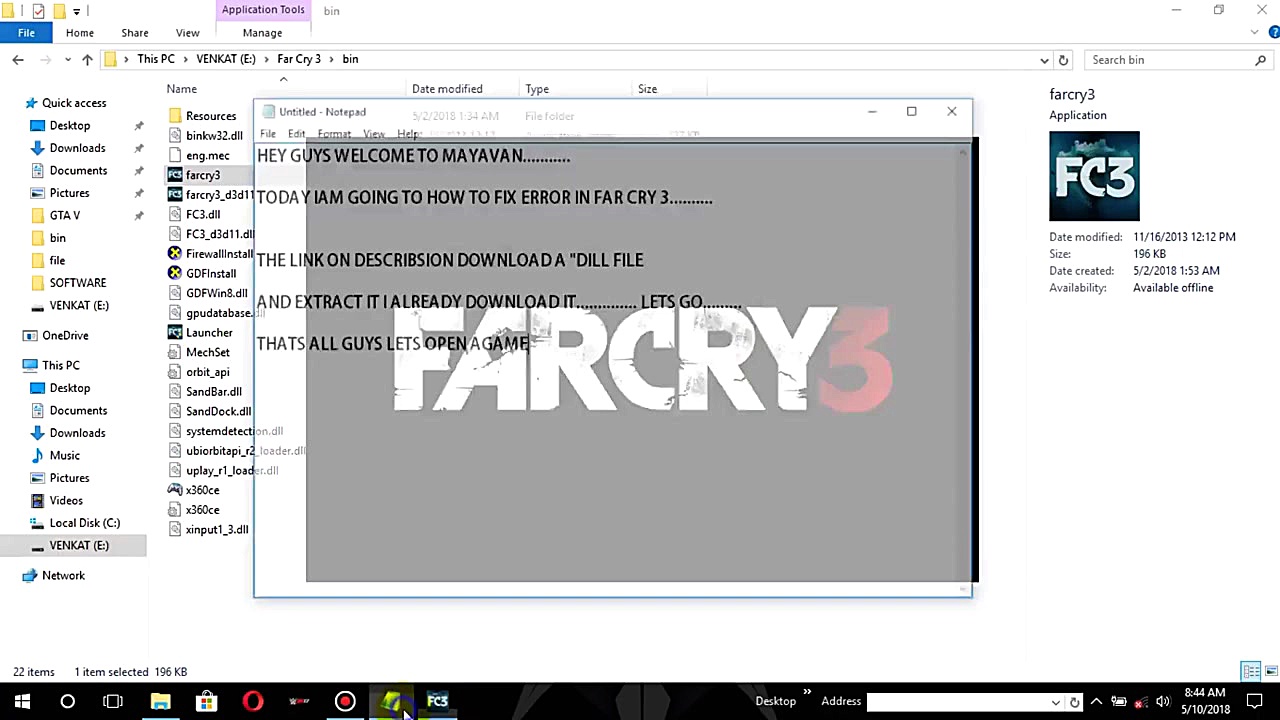Select SOFTWARE folder in Quick access
The image size is (1280, 720).
pyautogui.click(x=78, y=283)
